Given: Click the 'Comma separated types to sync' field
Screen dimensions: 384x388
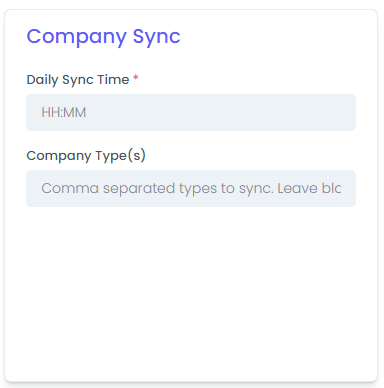Looking at the screenshot, I should pos(191,188).
